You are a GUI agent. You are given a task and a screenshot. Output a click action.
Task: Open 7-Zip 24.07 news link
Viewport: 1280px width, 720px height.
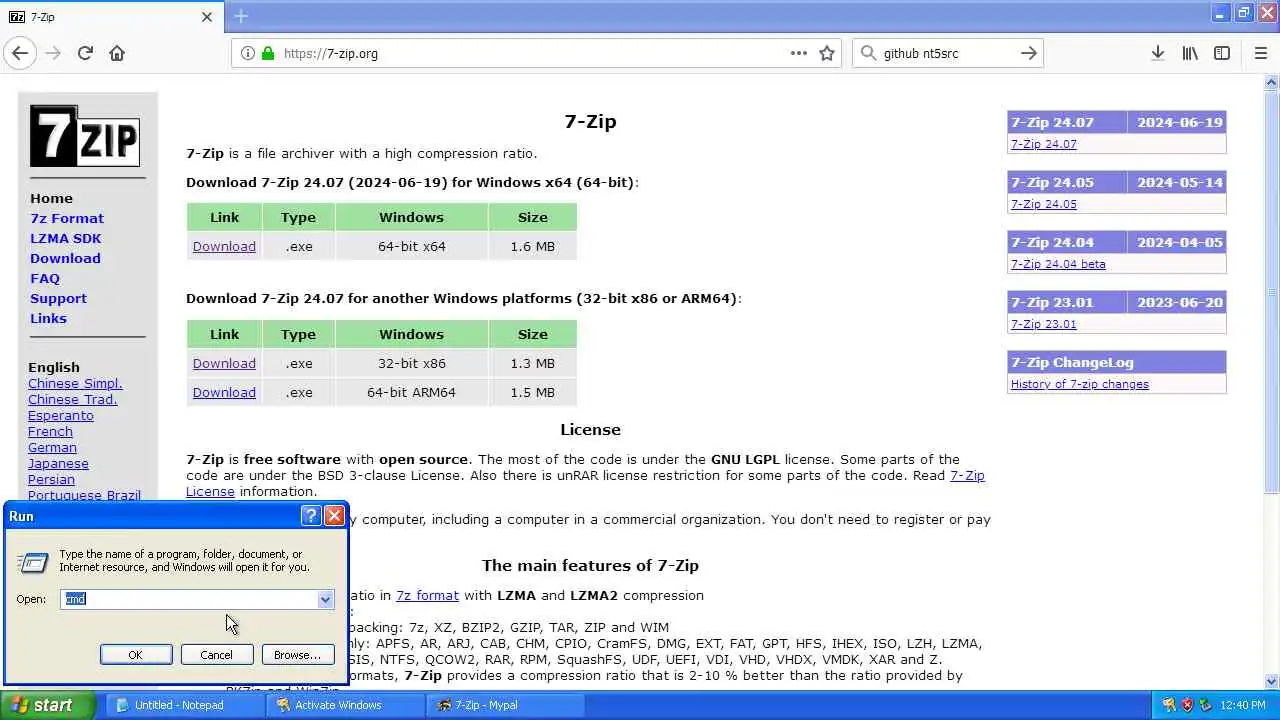point(1043,144)
